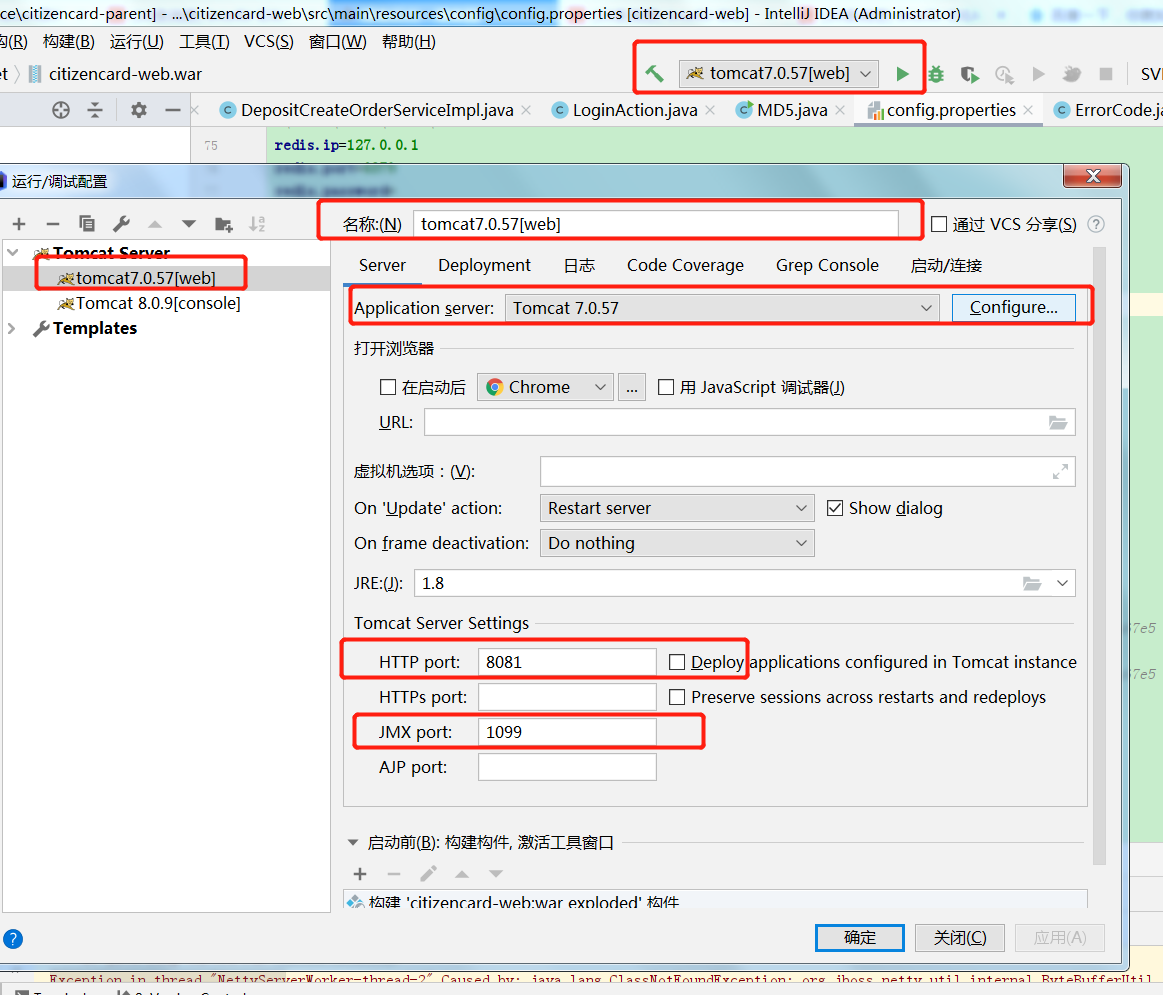Screen dimensions: 1163x995
Task: Browse JRE with the folder icon
Action: [1032, 583]
